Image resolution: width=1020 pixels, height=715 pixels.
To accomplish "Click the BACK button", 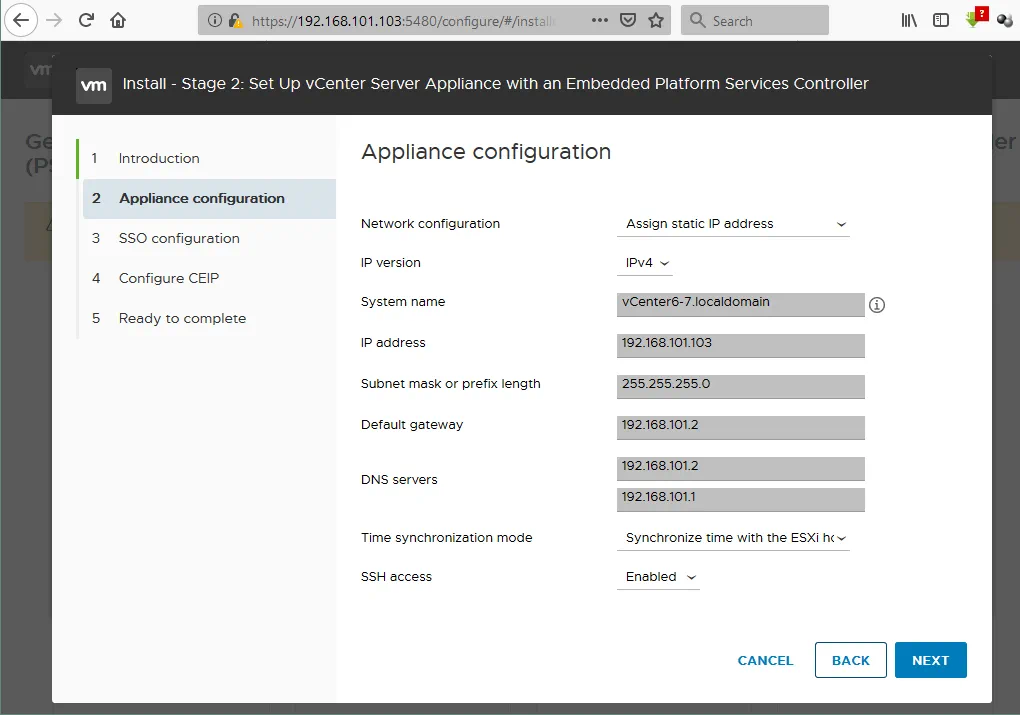I will pos(850,660).
